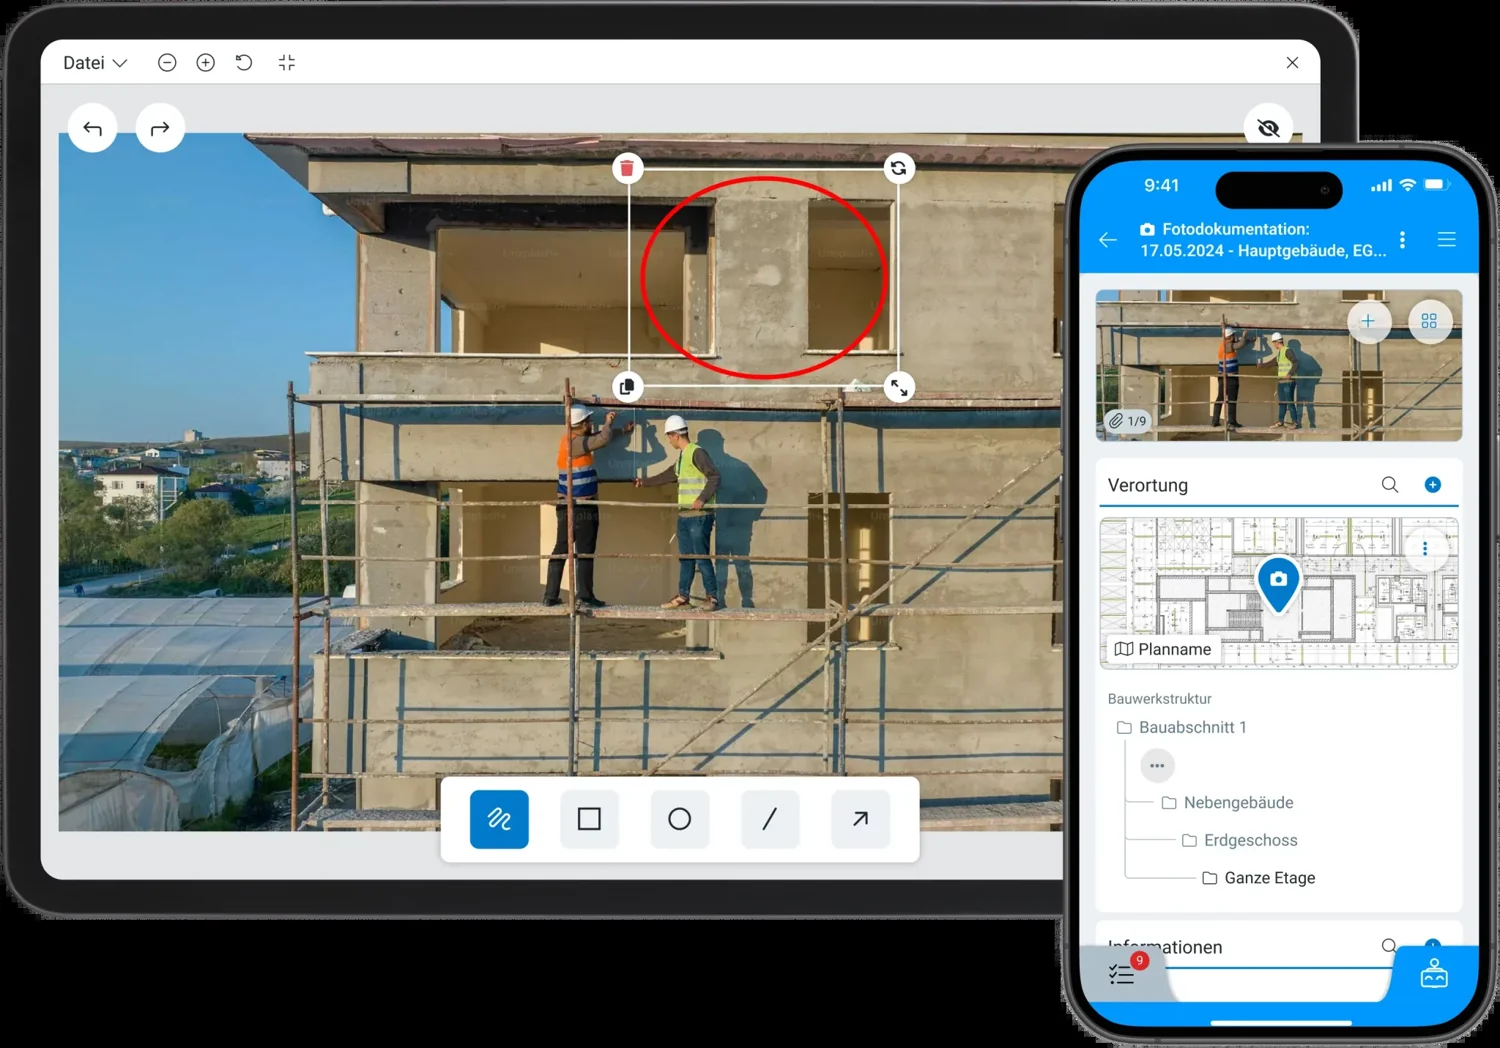Select the Ganze Etage folder

point(1259,878)
